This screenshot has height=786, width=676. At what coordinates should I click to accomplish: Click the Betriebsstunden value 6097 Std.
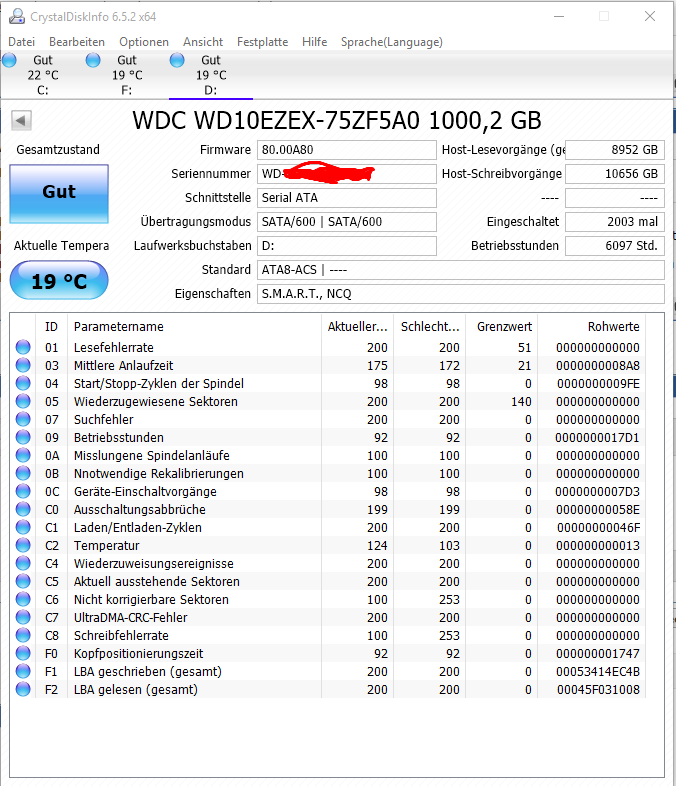pyautogui.click(x=615, y=246)
